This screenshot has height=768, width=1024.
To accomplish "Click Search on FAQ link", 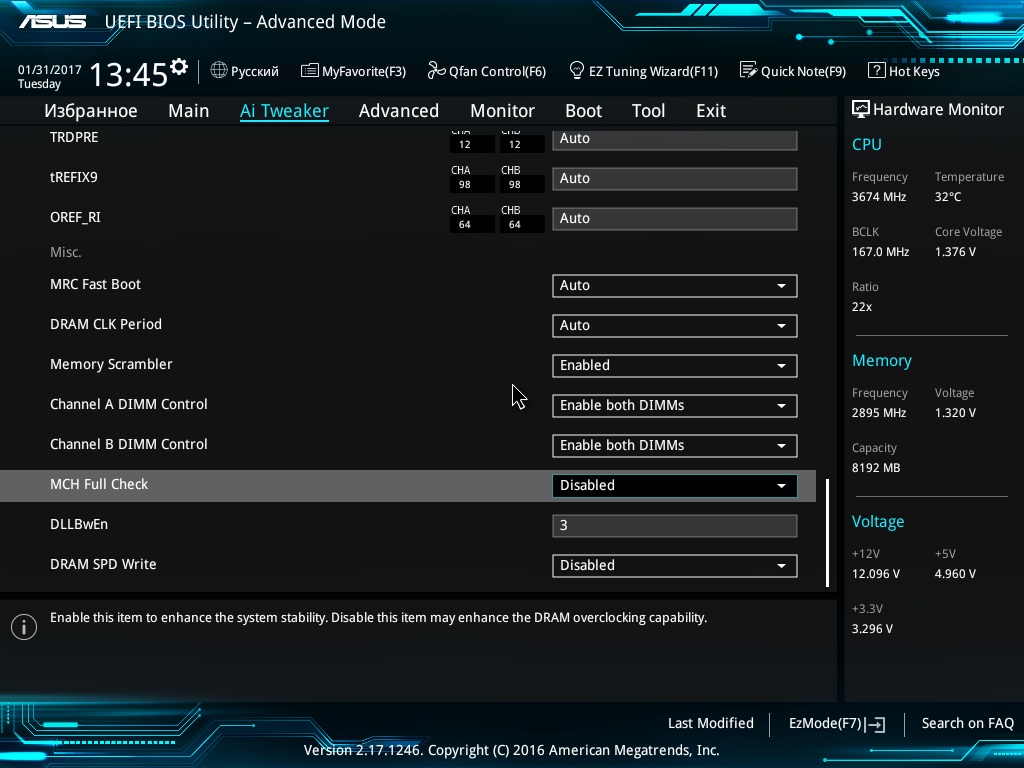I will click(x=967, y=723).
